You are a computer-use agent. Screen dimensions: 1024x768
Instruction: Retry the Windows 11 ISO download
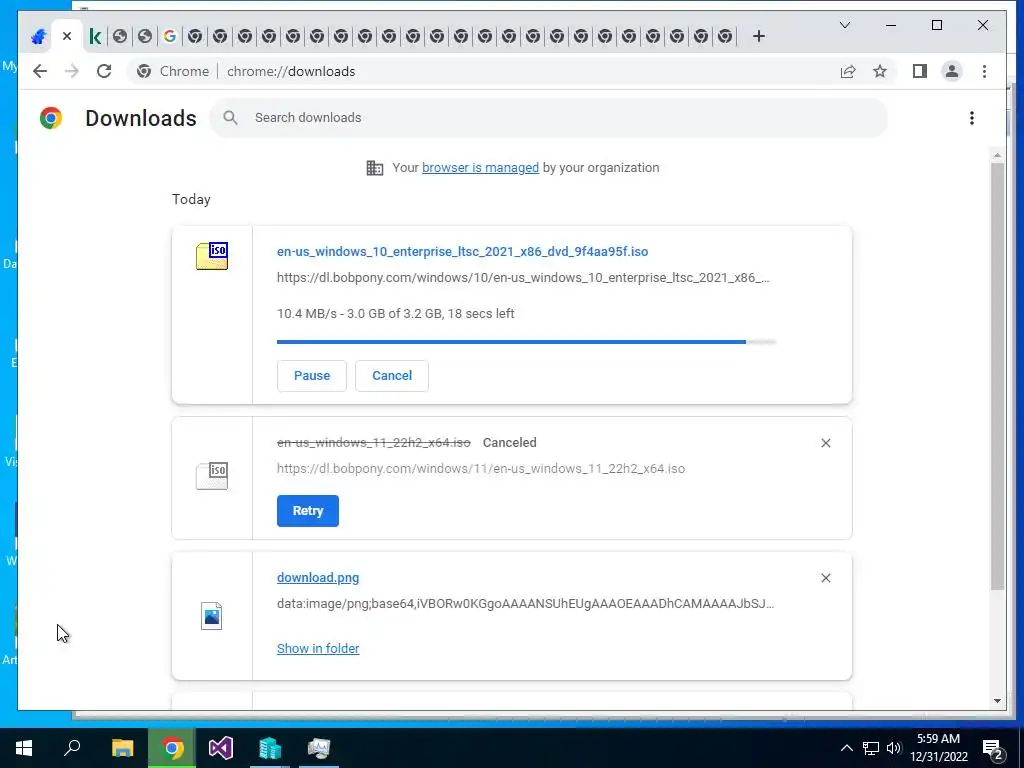click(308, 511)
